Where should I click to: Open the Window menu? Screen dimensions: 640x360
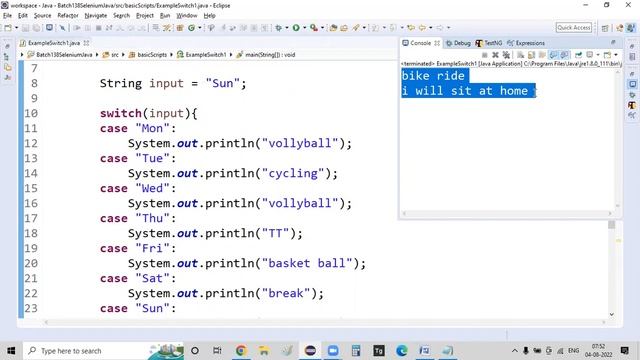point(187,16)
